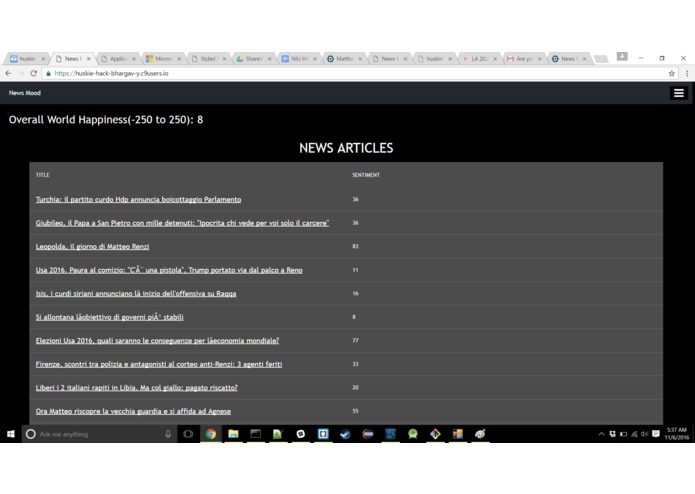Viewport: 695px width, 494px height.
Task: Open Task View on the taskbar
Action: [x=188, y=434]
